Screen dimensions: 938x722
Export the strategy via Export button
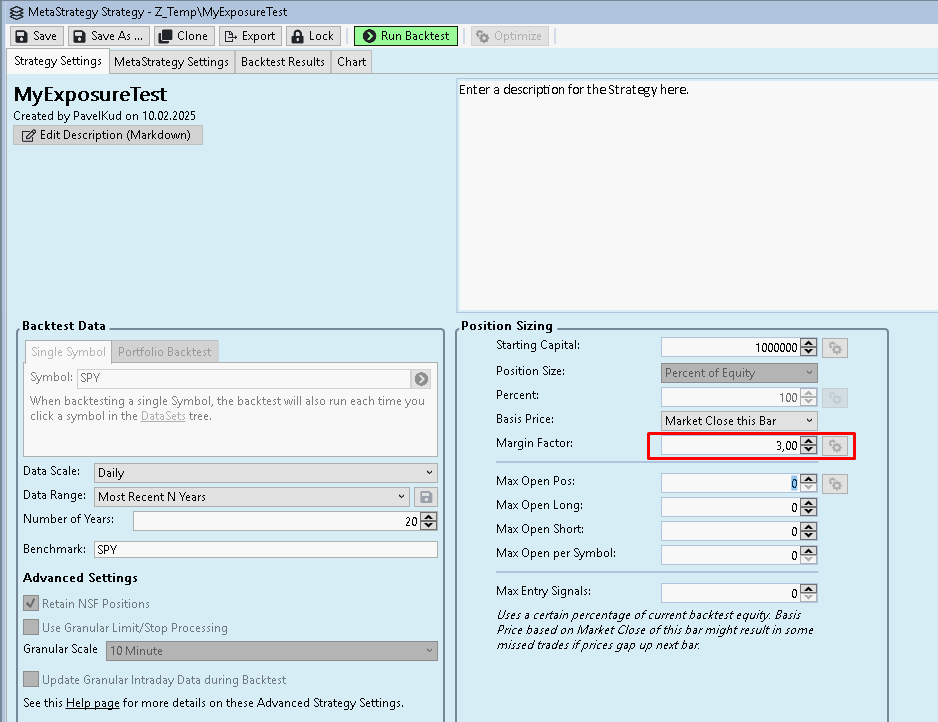coord(249,36)
